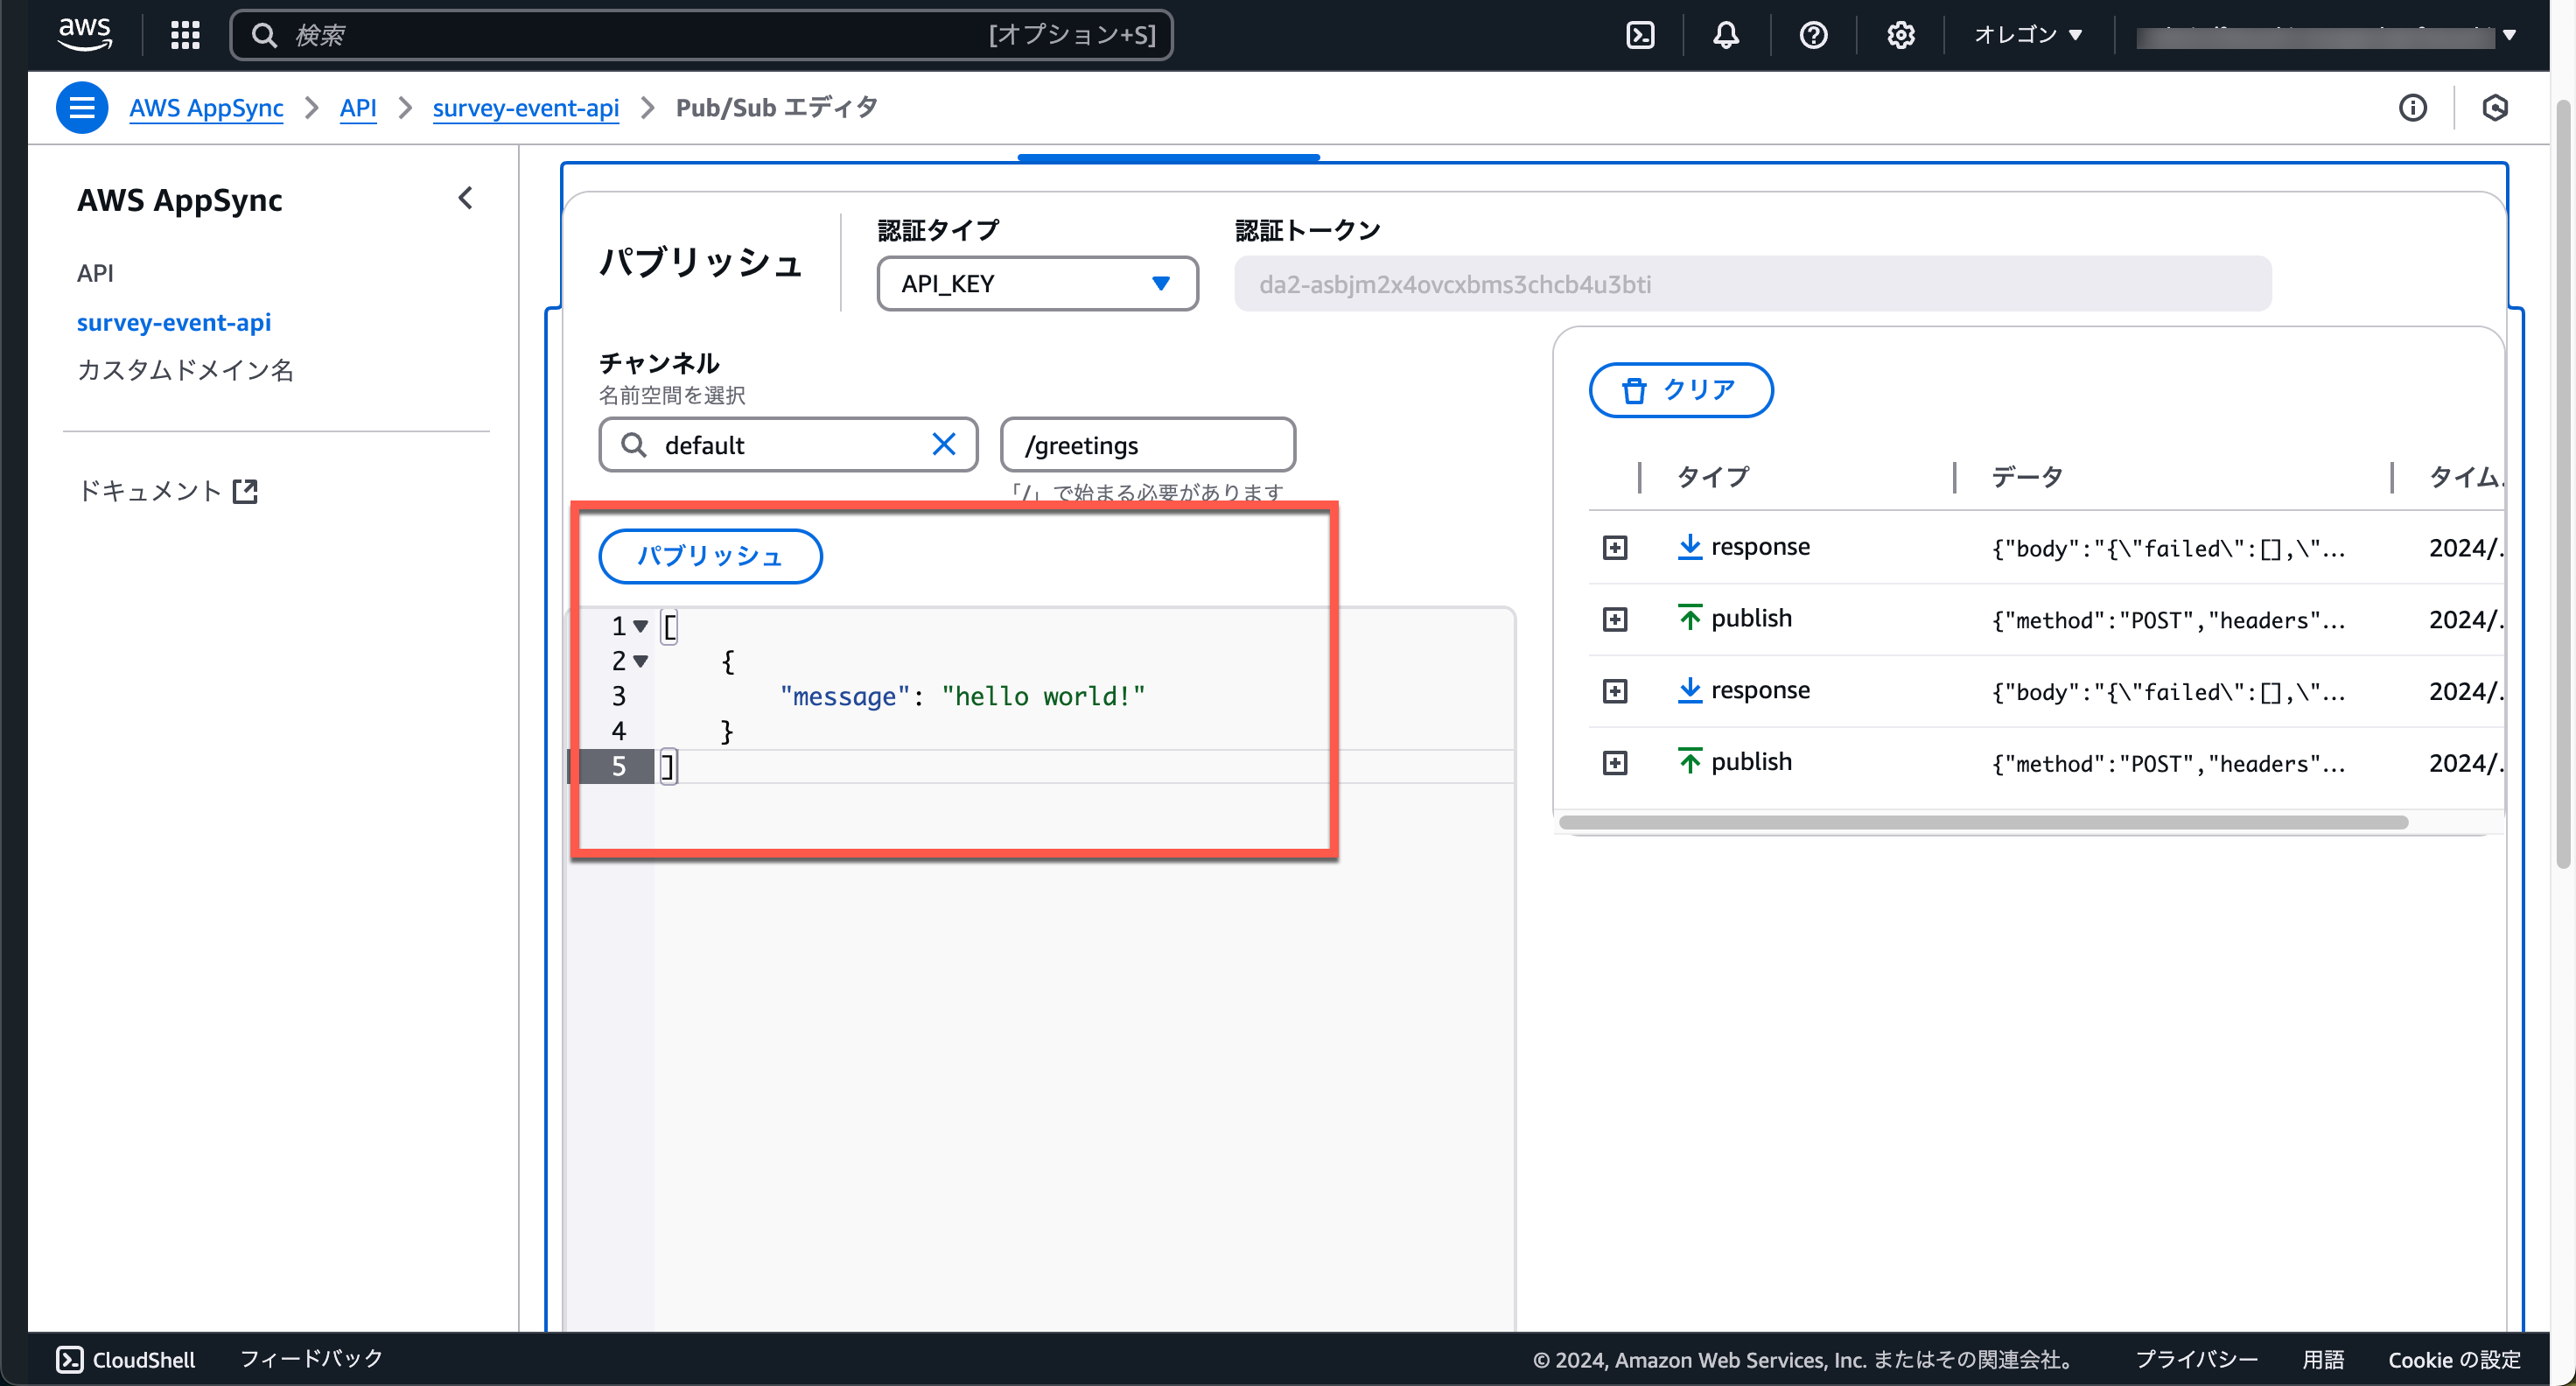Expand the first publish log row

click(1615, 619)
